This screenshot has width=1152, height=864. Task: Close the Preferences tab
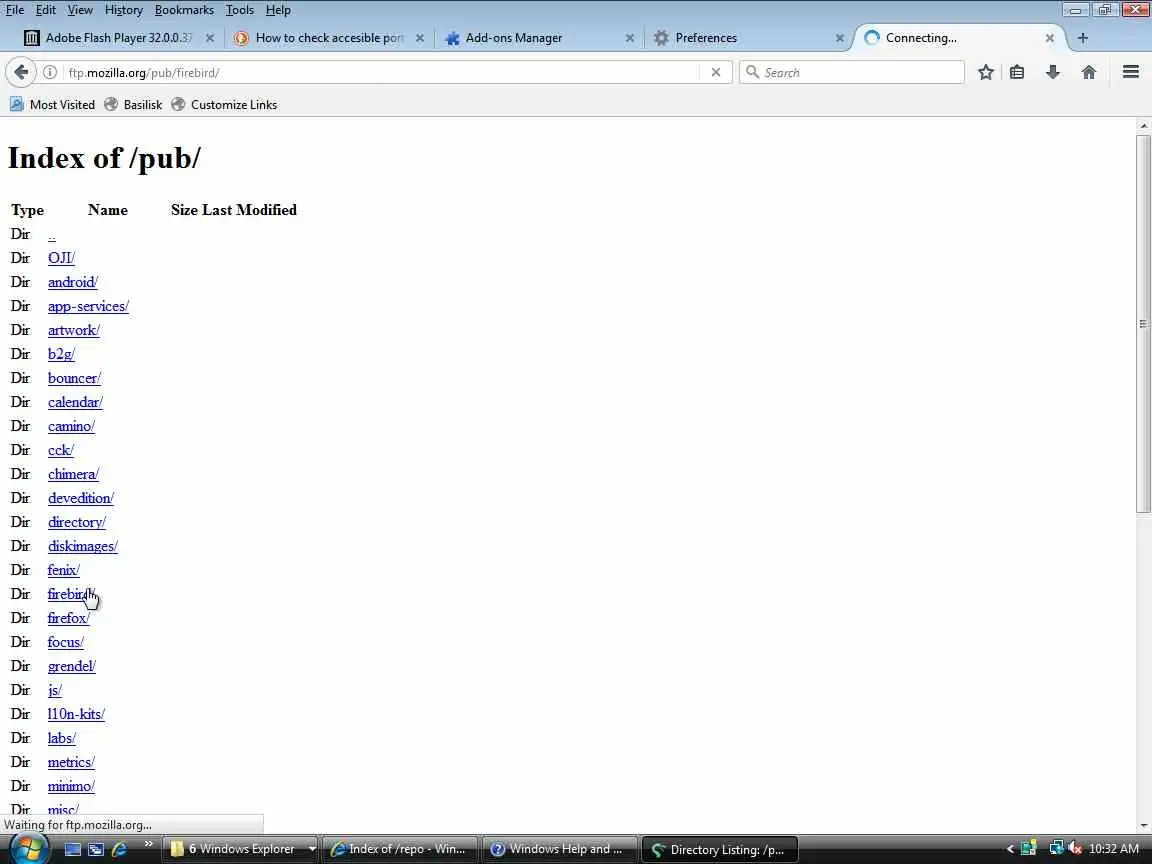[x=839, y=37]
